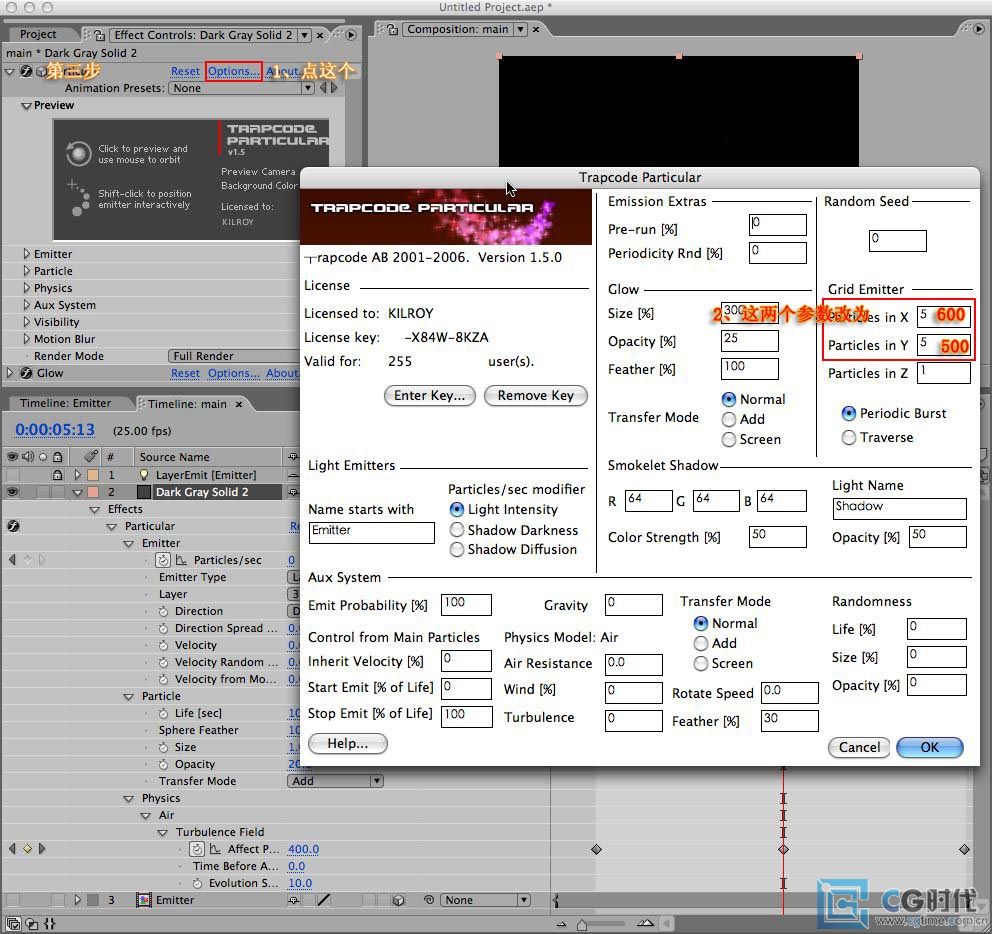Click the Velocity property stopwatch
Image resolution: width=992 pixels, height=934 pixels.
[x=163, y=645]
